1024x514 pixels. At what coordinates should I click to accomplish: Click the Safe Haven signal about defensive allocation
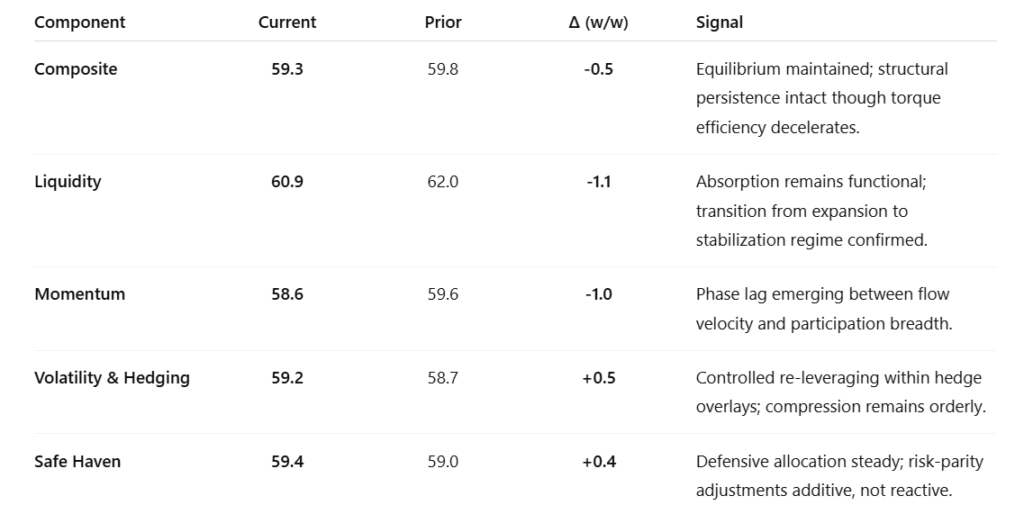(839, 476)
